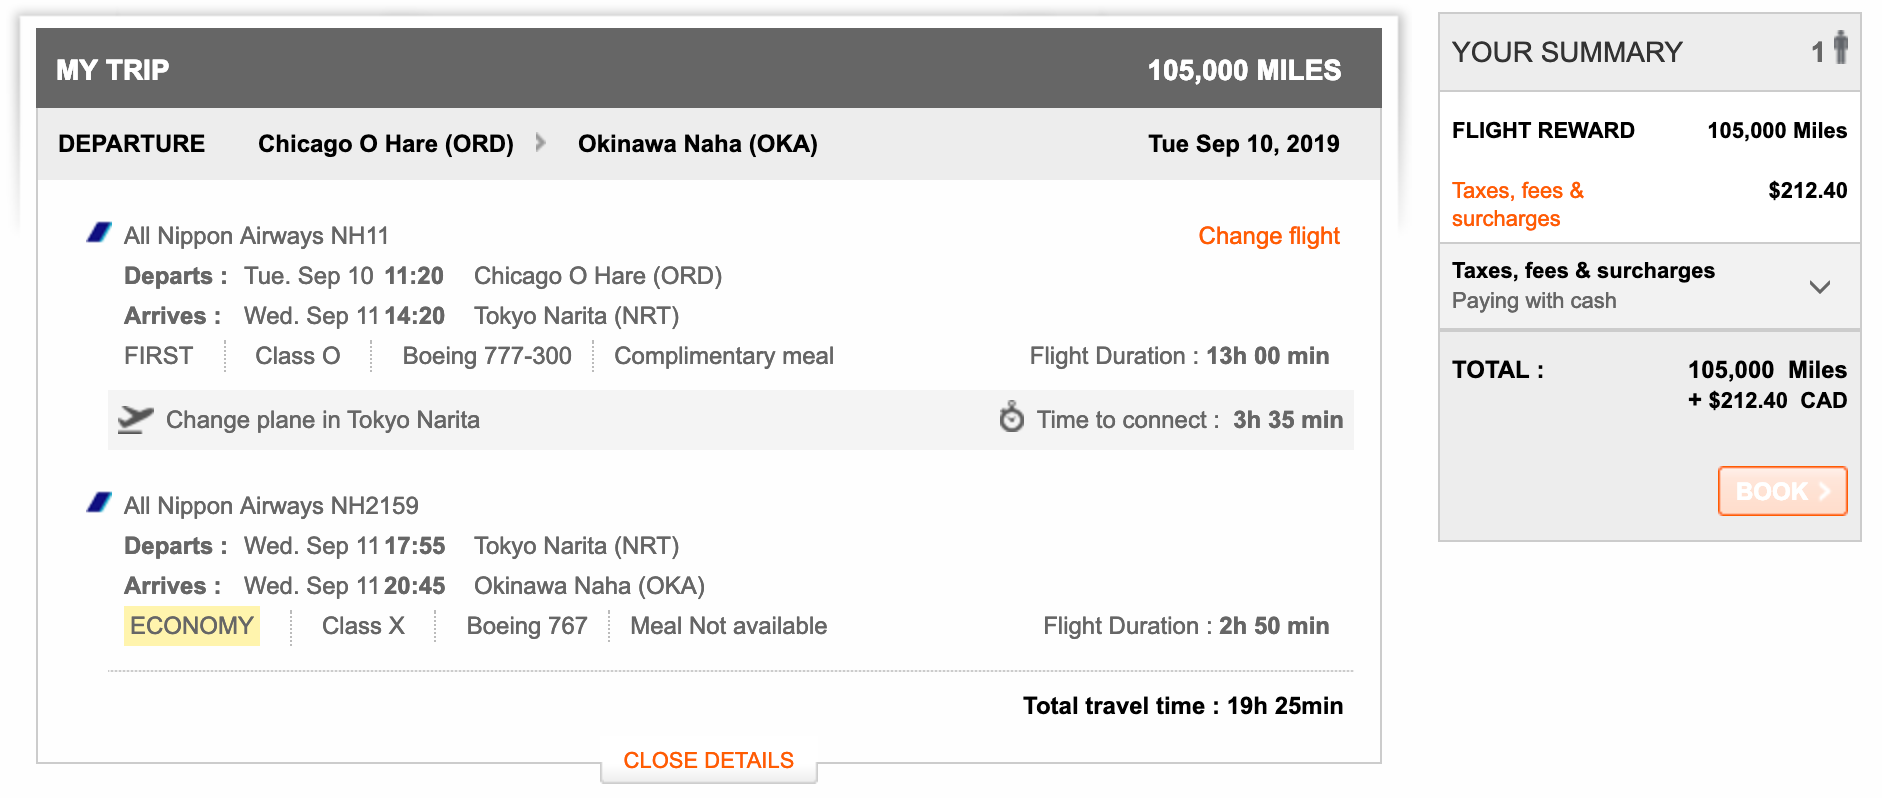This screenshot has height=798, width=1882.
Task: Expand the Taxes, fees & surcharges chevron
Action: click(1819, 287)
